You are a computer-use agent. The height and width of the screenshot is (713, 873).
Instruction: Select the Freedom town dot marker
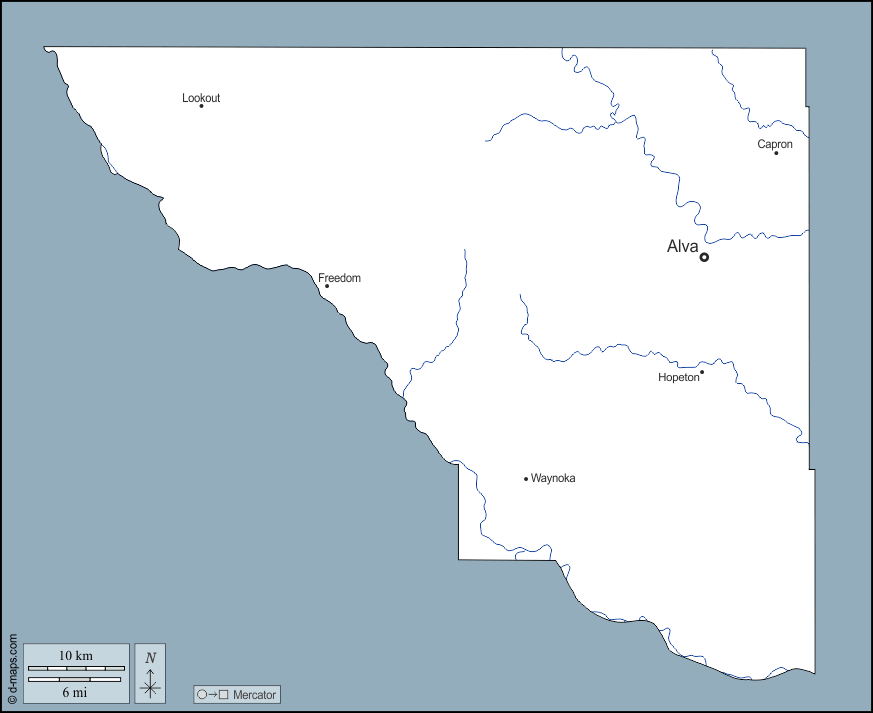(327, 286)
